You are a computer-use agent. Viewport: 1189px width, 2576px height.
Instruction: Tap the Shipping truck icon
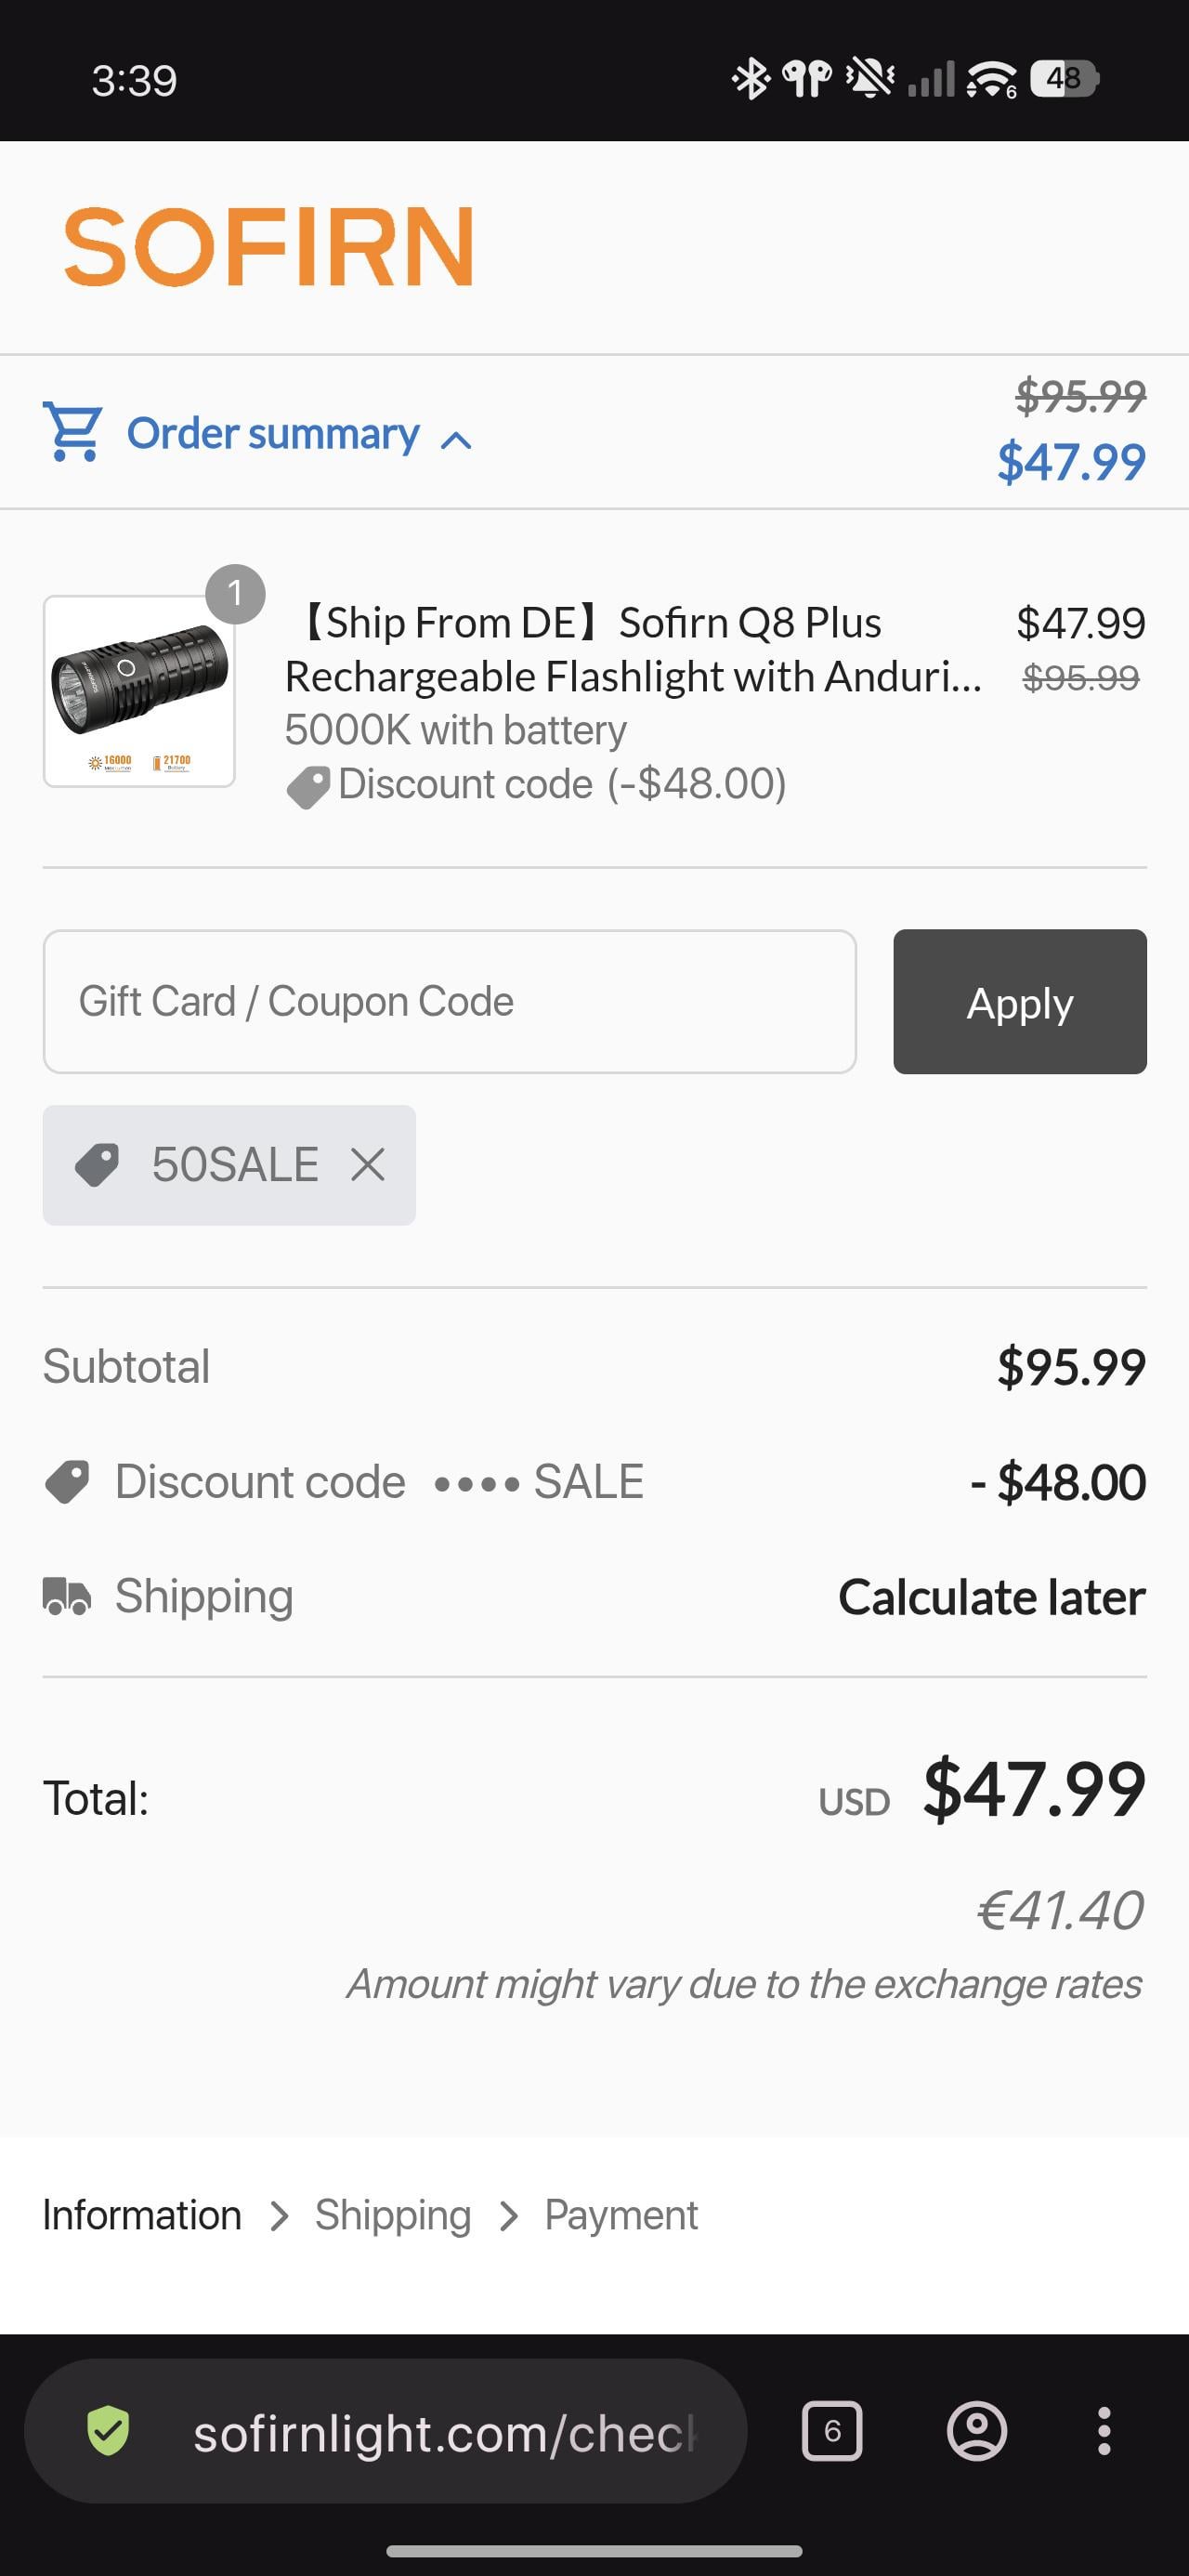coord(67,1596)
